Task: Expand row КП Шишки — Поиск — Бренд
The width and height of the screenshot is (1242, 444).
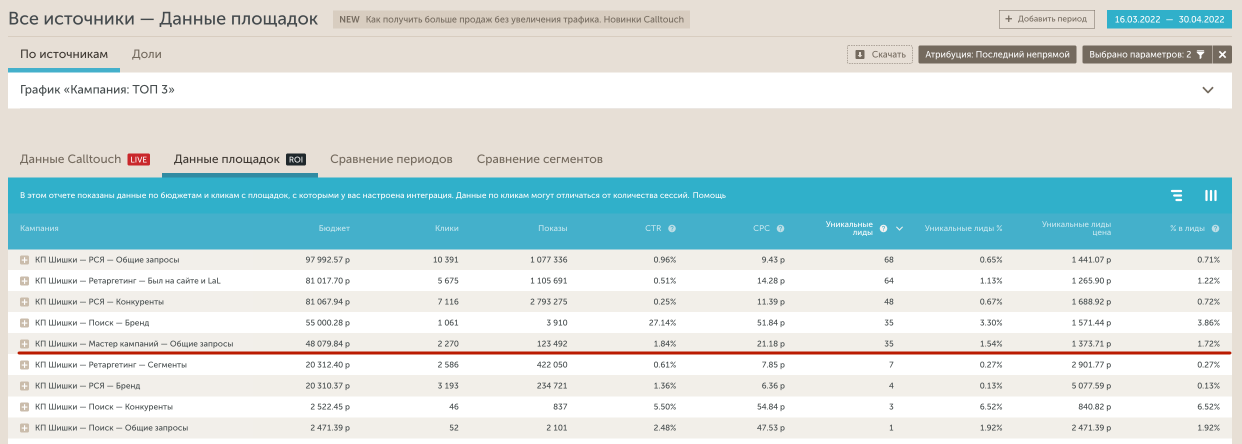Action: point(25,323)
